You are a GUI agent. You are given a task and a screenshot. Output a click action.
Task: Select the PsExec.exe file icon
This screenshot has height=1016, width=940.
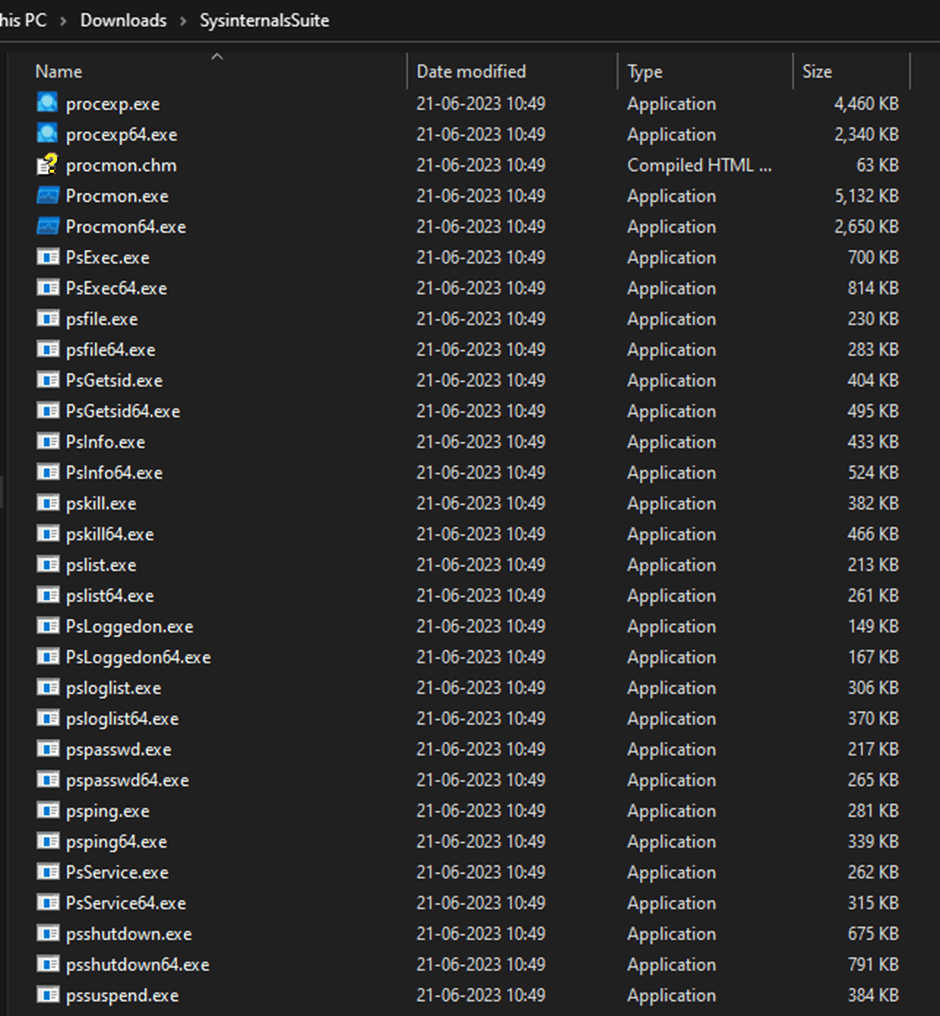47,257
